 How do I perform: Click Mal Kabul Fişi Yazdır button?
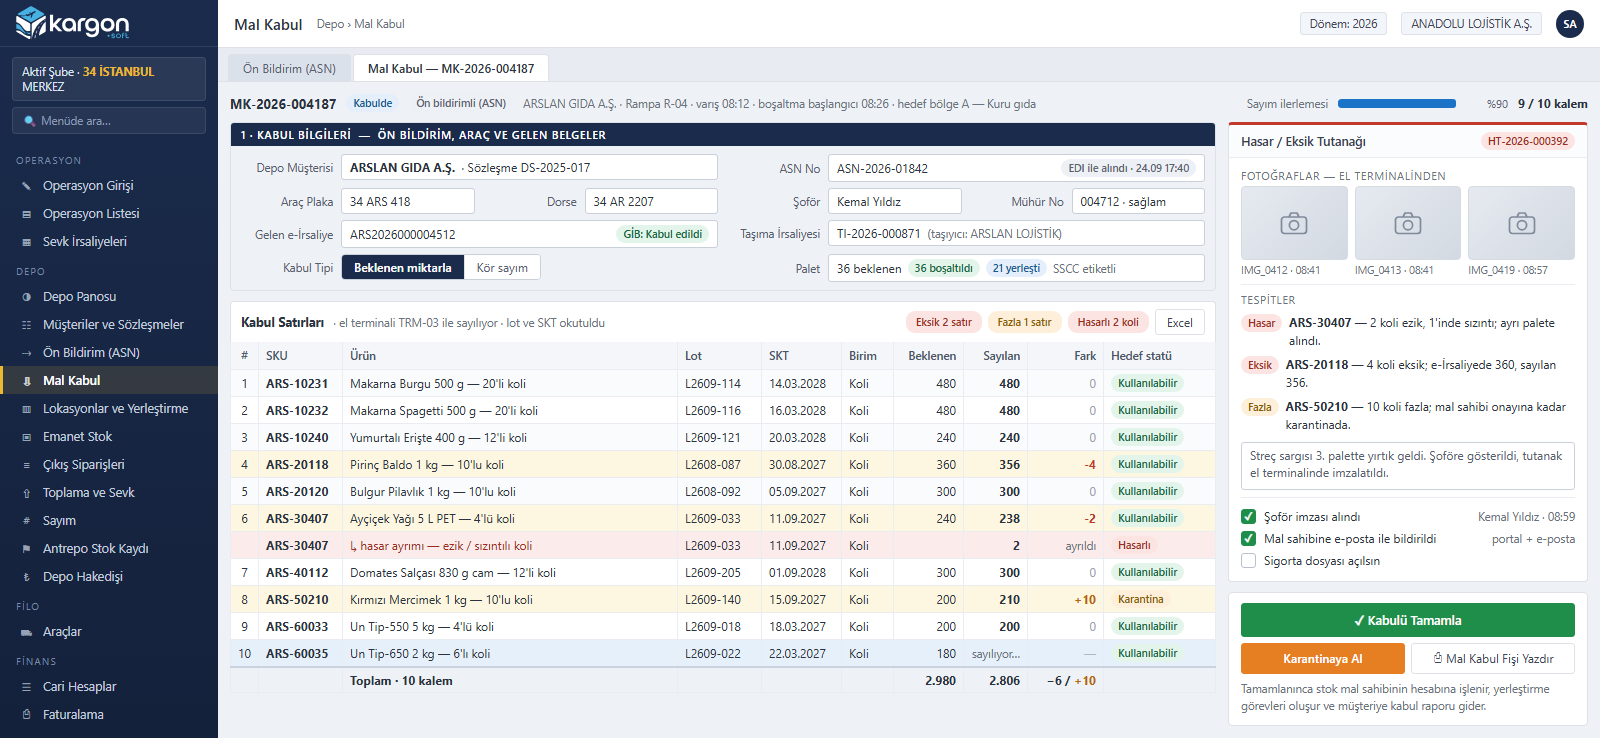click(1493, 659)
